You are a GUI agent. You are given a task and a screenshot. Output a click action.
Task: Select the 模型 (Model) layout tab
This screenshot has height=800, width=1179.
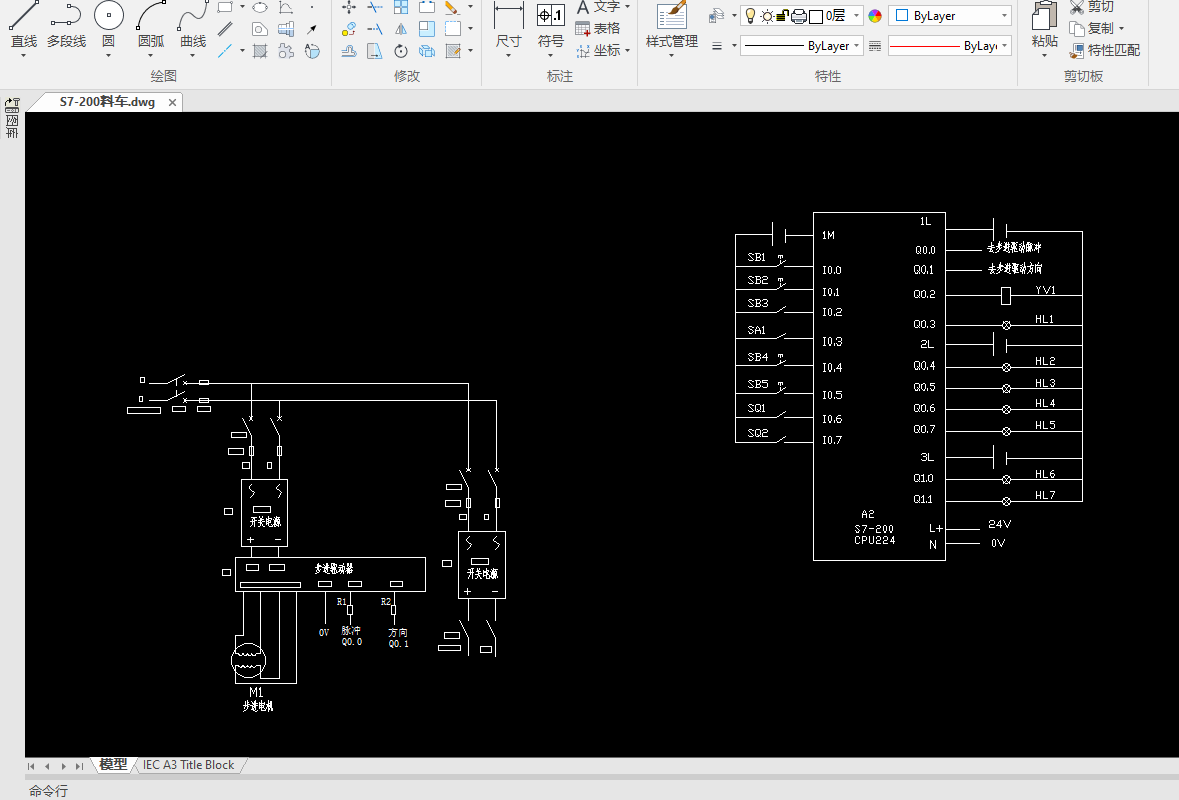(113, 765)
